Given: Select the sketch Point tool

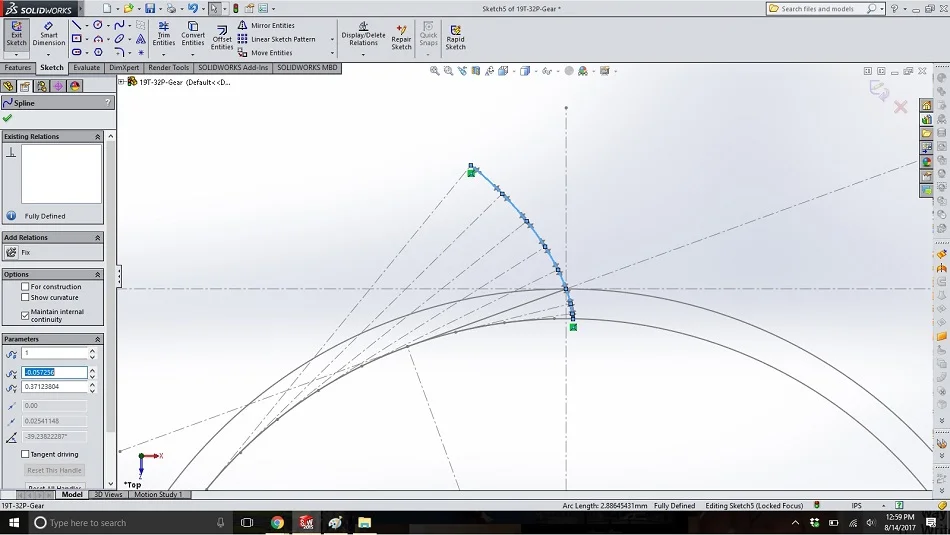Looking at the screenshot, I should (141, 52).
